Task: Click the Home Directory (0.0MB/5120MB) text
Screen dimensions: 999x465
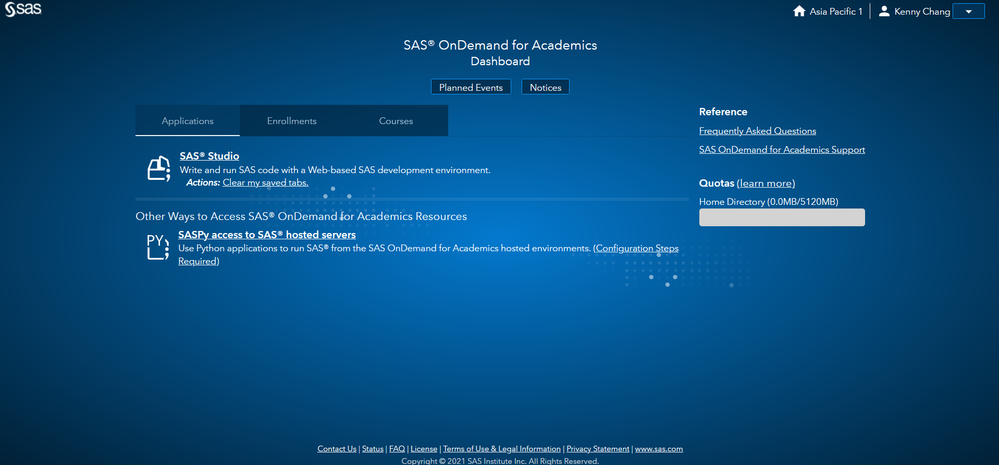Action: point(768,202)
